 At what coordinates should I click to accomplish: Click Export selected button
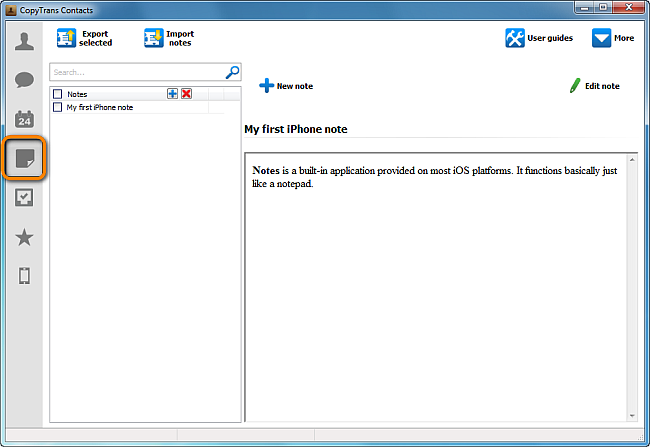pos(85,39)
